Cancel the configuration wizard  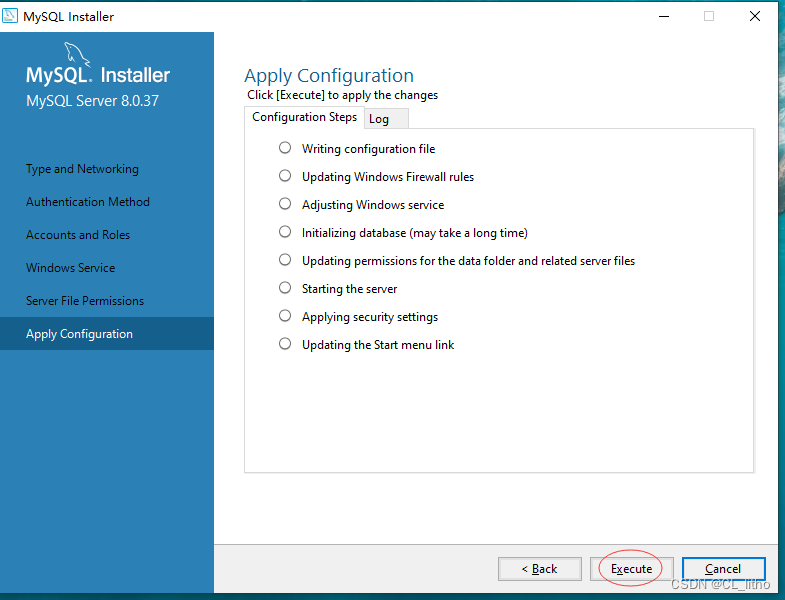(723, 568)
